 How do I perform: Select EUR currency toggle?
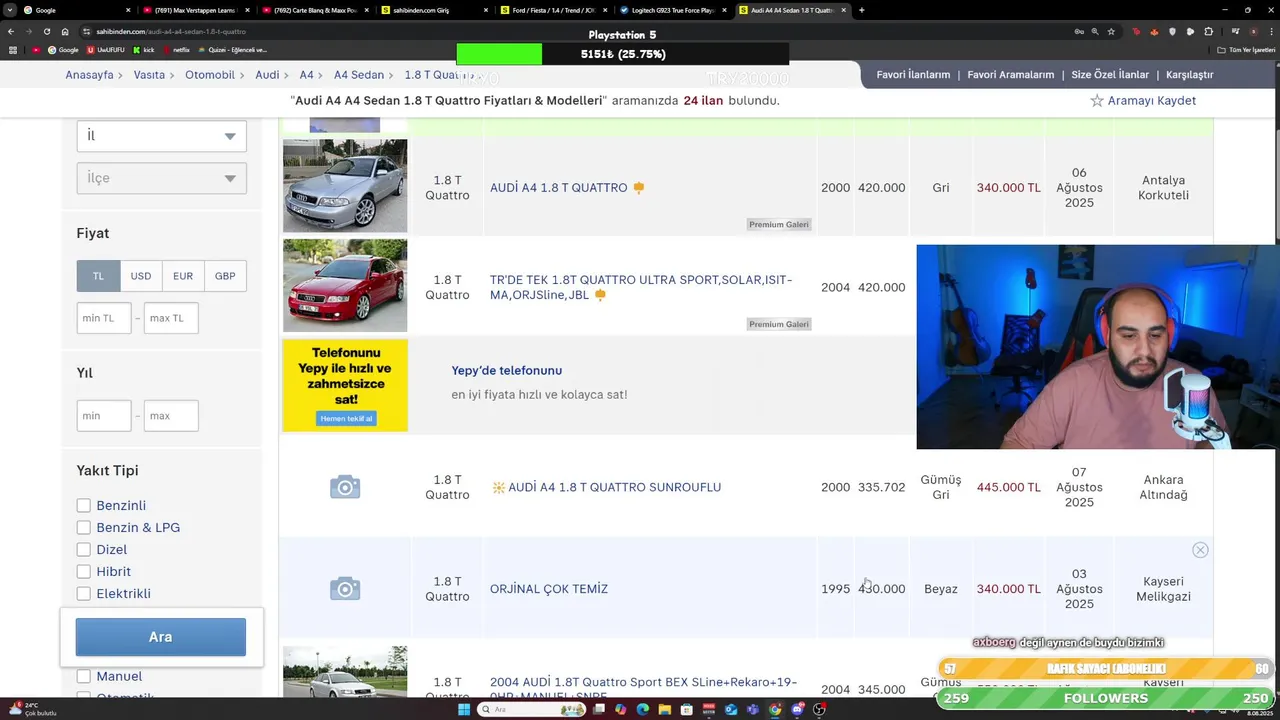pyautogui.click(x=183, y=276)
